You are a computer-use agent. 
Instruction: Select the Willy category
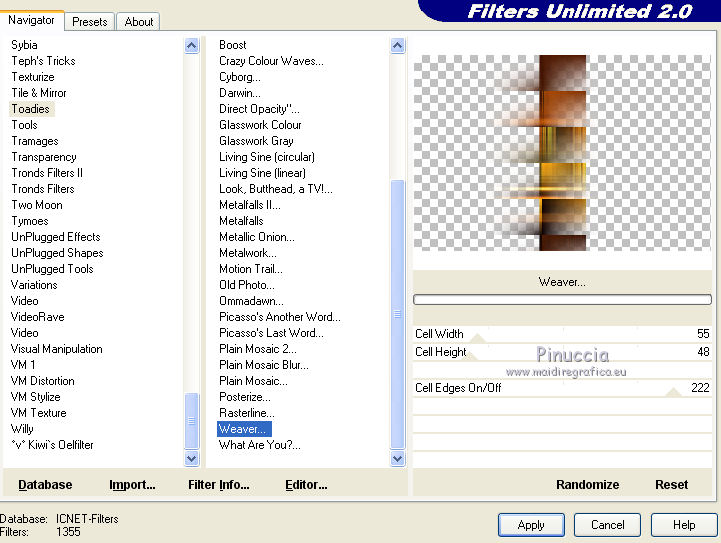coord(22,429)
